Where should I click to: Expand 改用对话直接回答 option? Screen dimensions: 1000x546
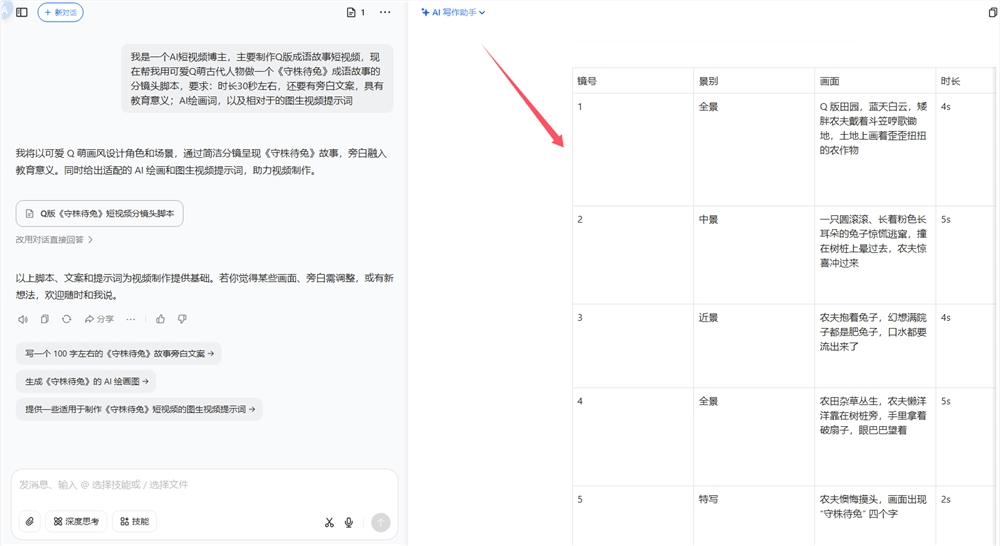click(55, 240)
